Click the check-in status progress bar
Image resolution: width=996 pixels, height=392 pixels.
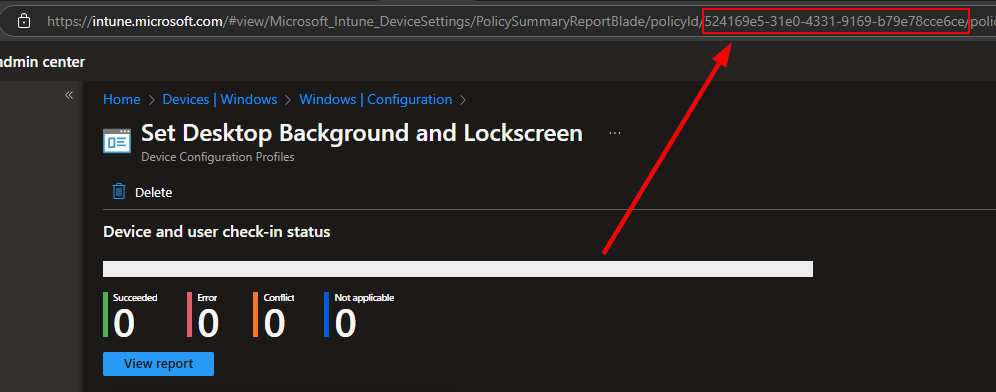pyautogui.click(x=458, y=269)
